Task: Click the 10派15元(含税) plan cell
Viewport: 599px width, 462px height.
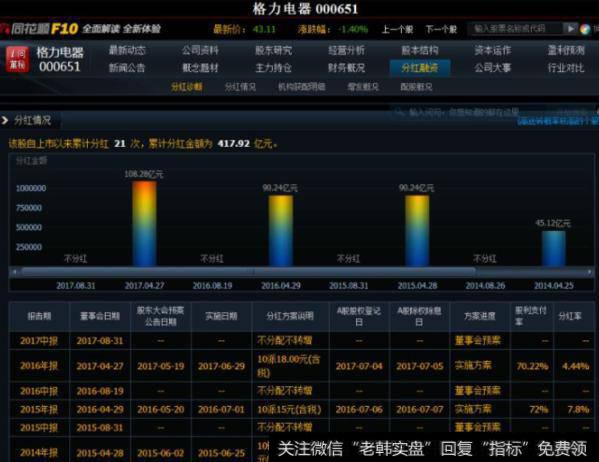Action: pyautogui.click(x=289, y=409)
